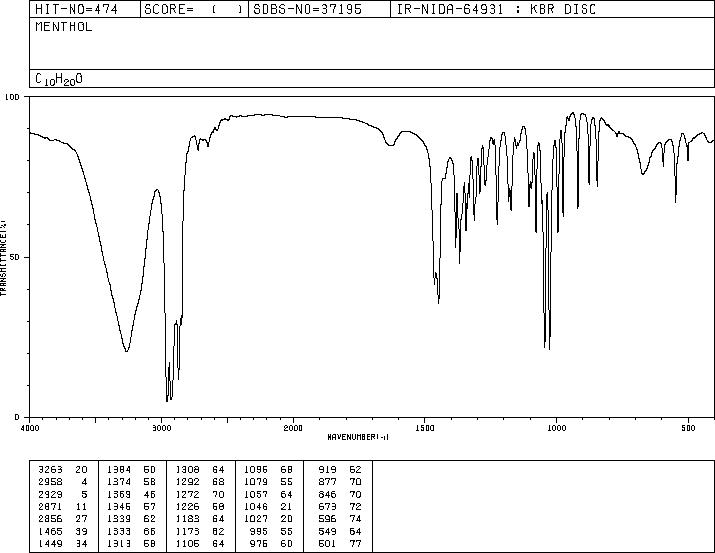Click transmittance 74 beside peak 596
Viewport: 715px width, 553px height.
click(x=355, y=519)
